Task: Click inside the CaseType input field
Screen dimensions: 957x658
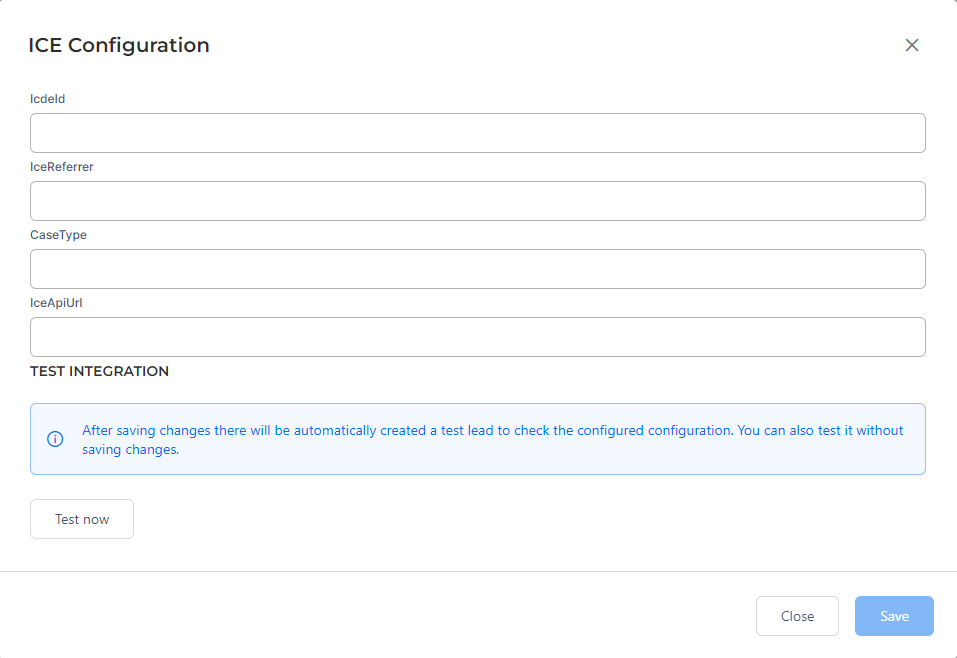Action: click(x=477, y=268)
